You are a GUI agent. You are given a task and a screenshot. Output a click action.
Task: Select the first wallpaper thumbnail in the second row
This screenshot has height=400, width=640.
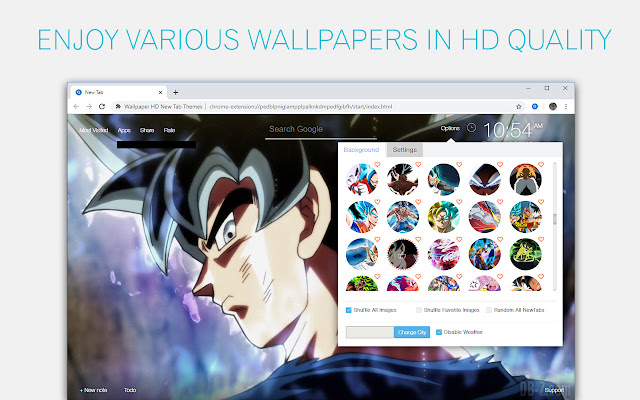[x=362, y=217]
